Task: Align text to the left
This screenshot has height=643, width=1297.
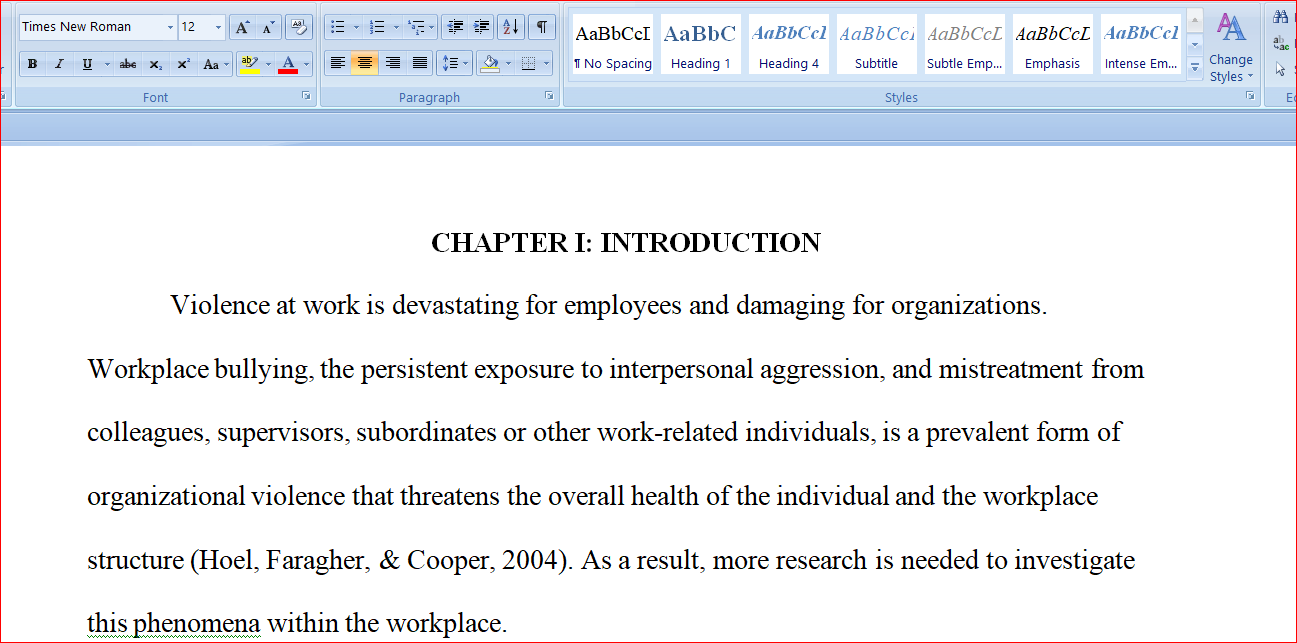Action: click(x=338, y=64)
